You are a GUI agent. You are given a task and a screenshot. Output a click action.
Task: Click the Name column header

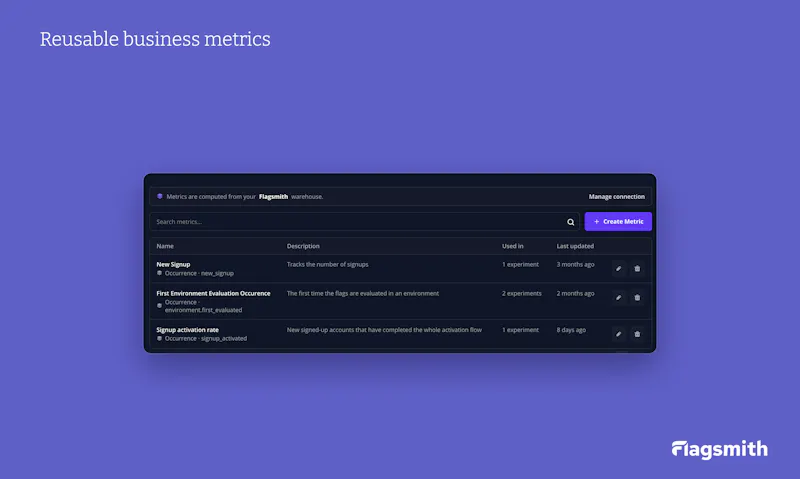[x=165, y=246]
